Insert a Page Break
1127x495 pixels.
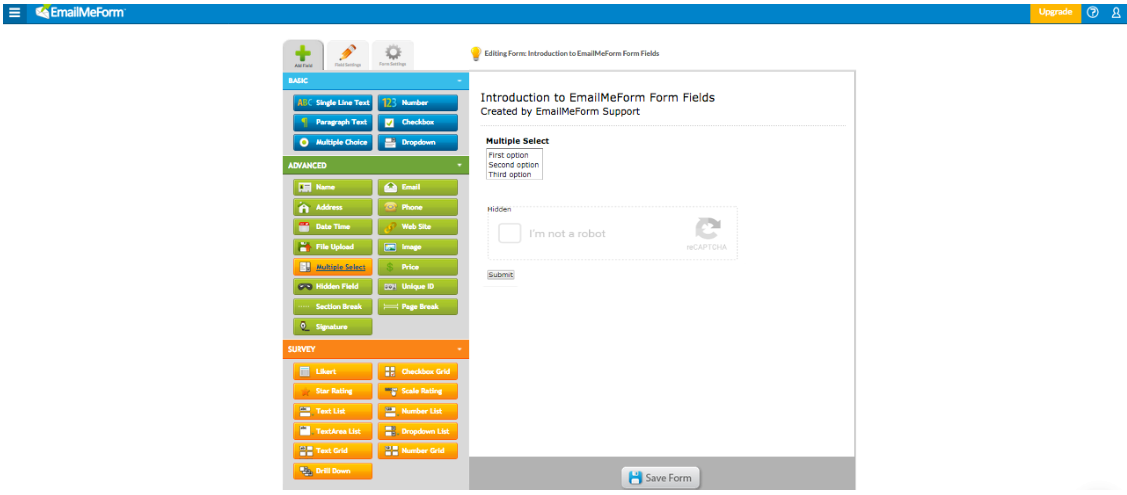tap(418, 306)
